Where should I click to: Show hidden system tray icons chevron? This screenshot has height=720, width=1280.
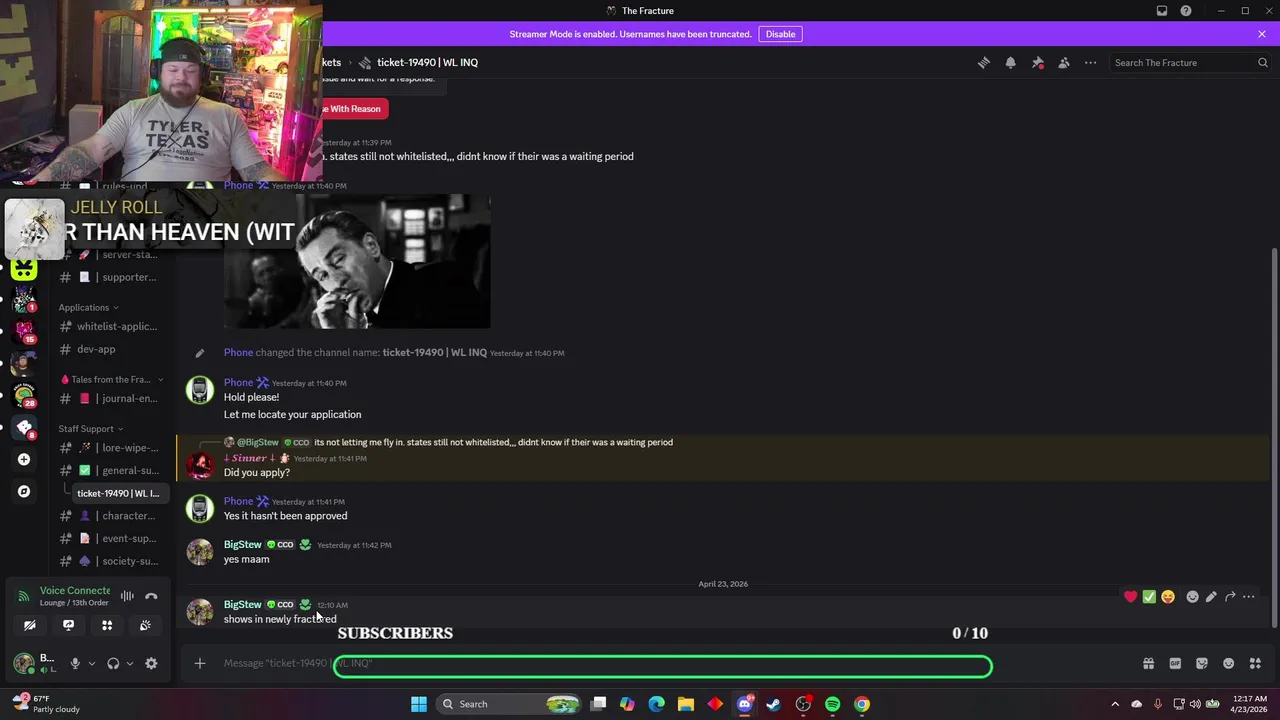pyautogui.click(x=1115, y=704)
